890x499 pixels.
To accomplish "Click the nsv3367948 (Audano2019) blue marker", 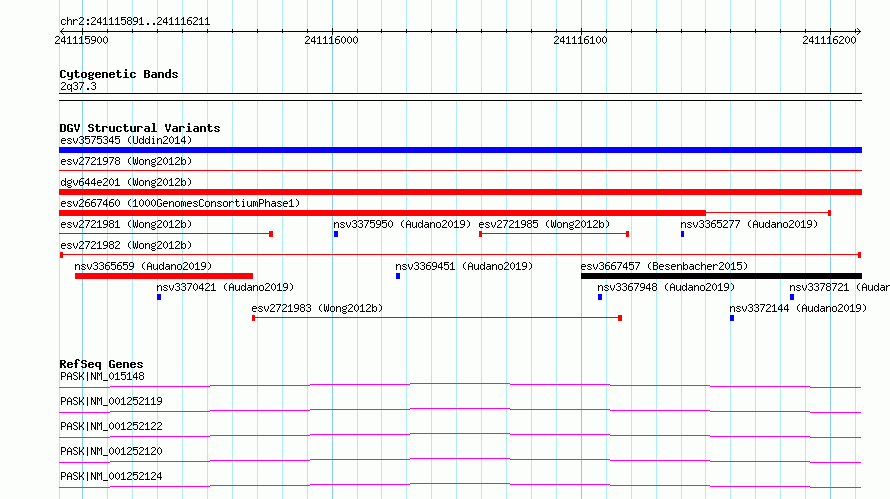I will (600, 297).
